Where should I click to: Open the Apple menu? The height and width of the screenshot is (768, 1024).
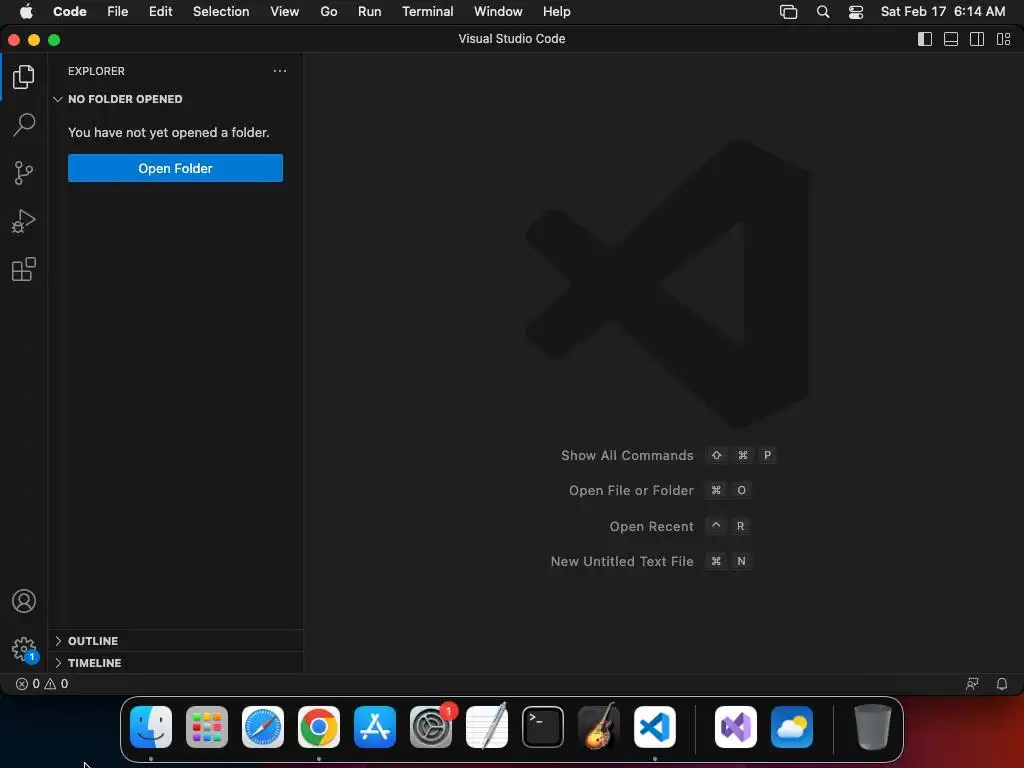pos(26,12)
